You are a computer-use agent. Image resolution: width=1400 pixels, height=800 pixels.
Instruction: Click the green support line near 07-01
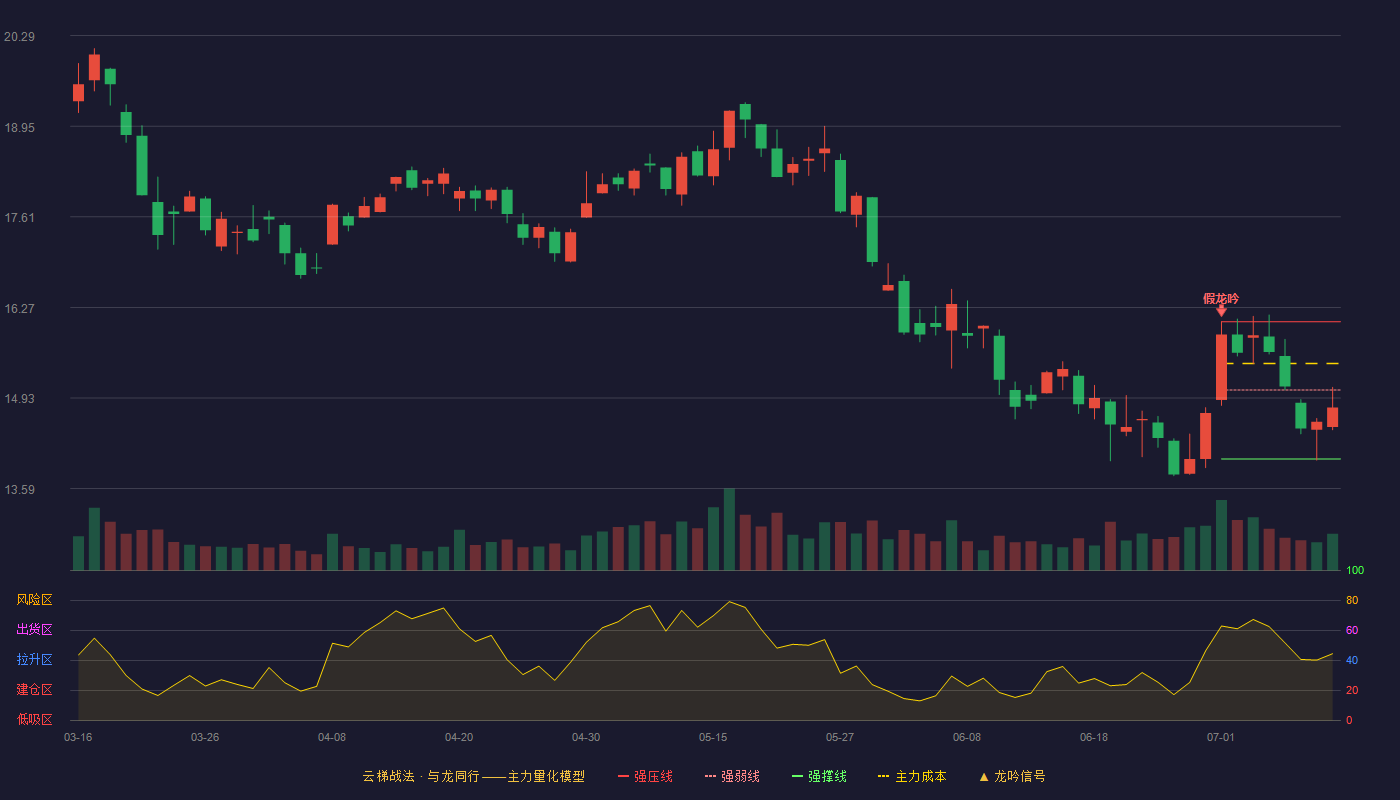pos(1280,459)
